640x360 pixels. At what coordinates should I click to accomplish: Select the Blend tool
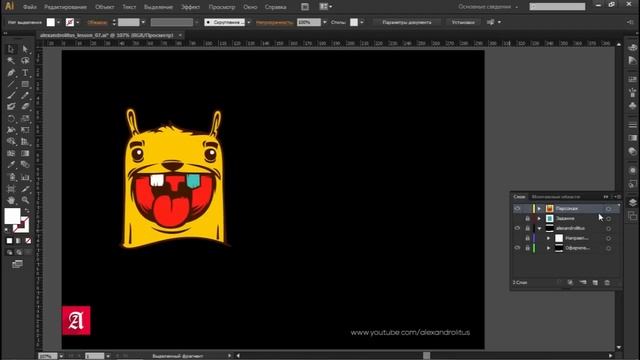(25, 165)
